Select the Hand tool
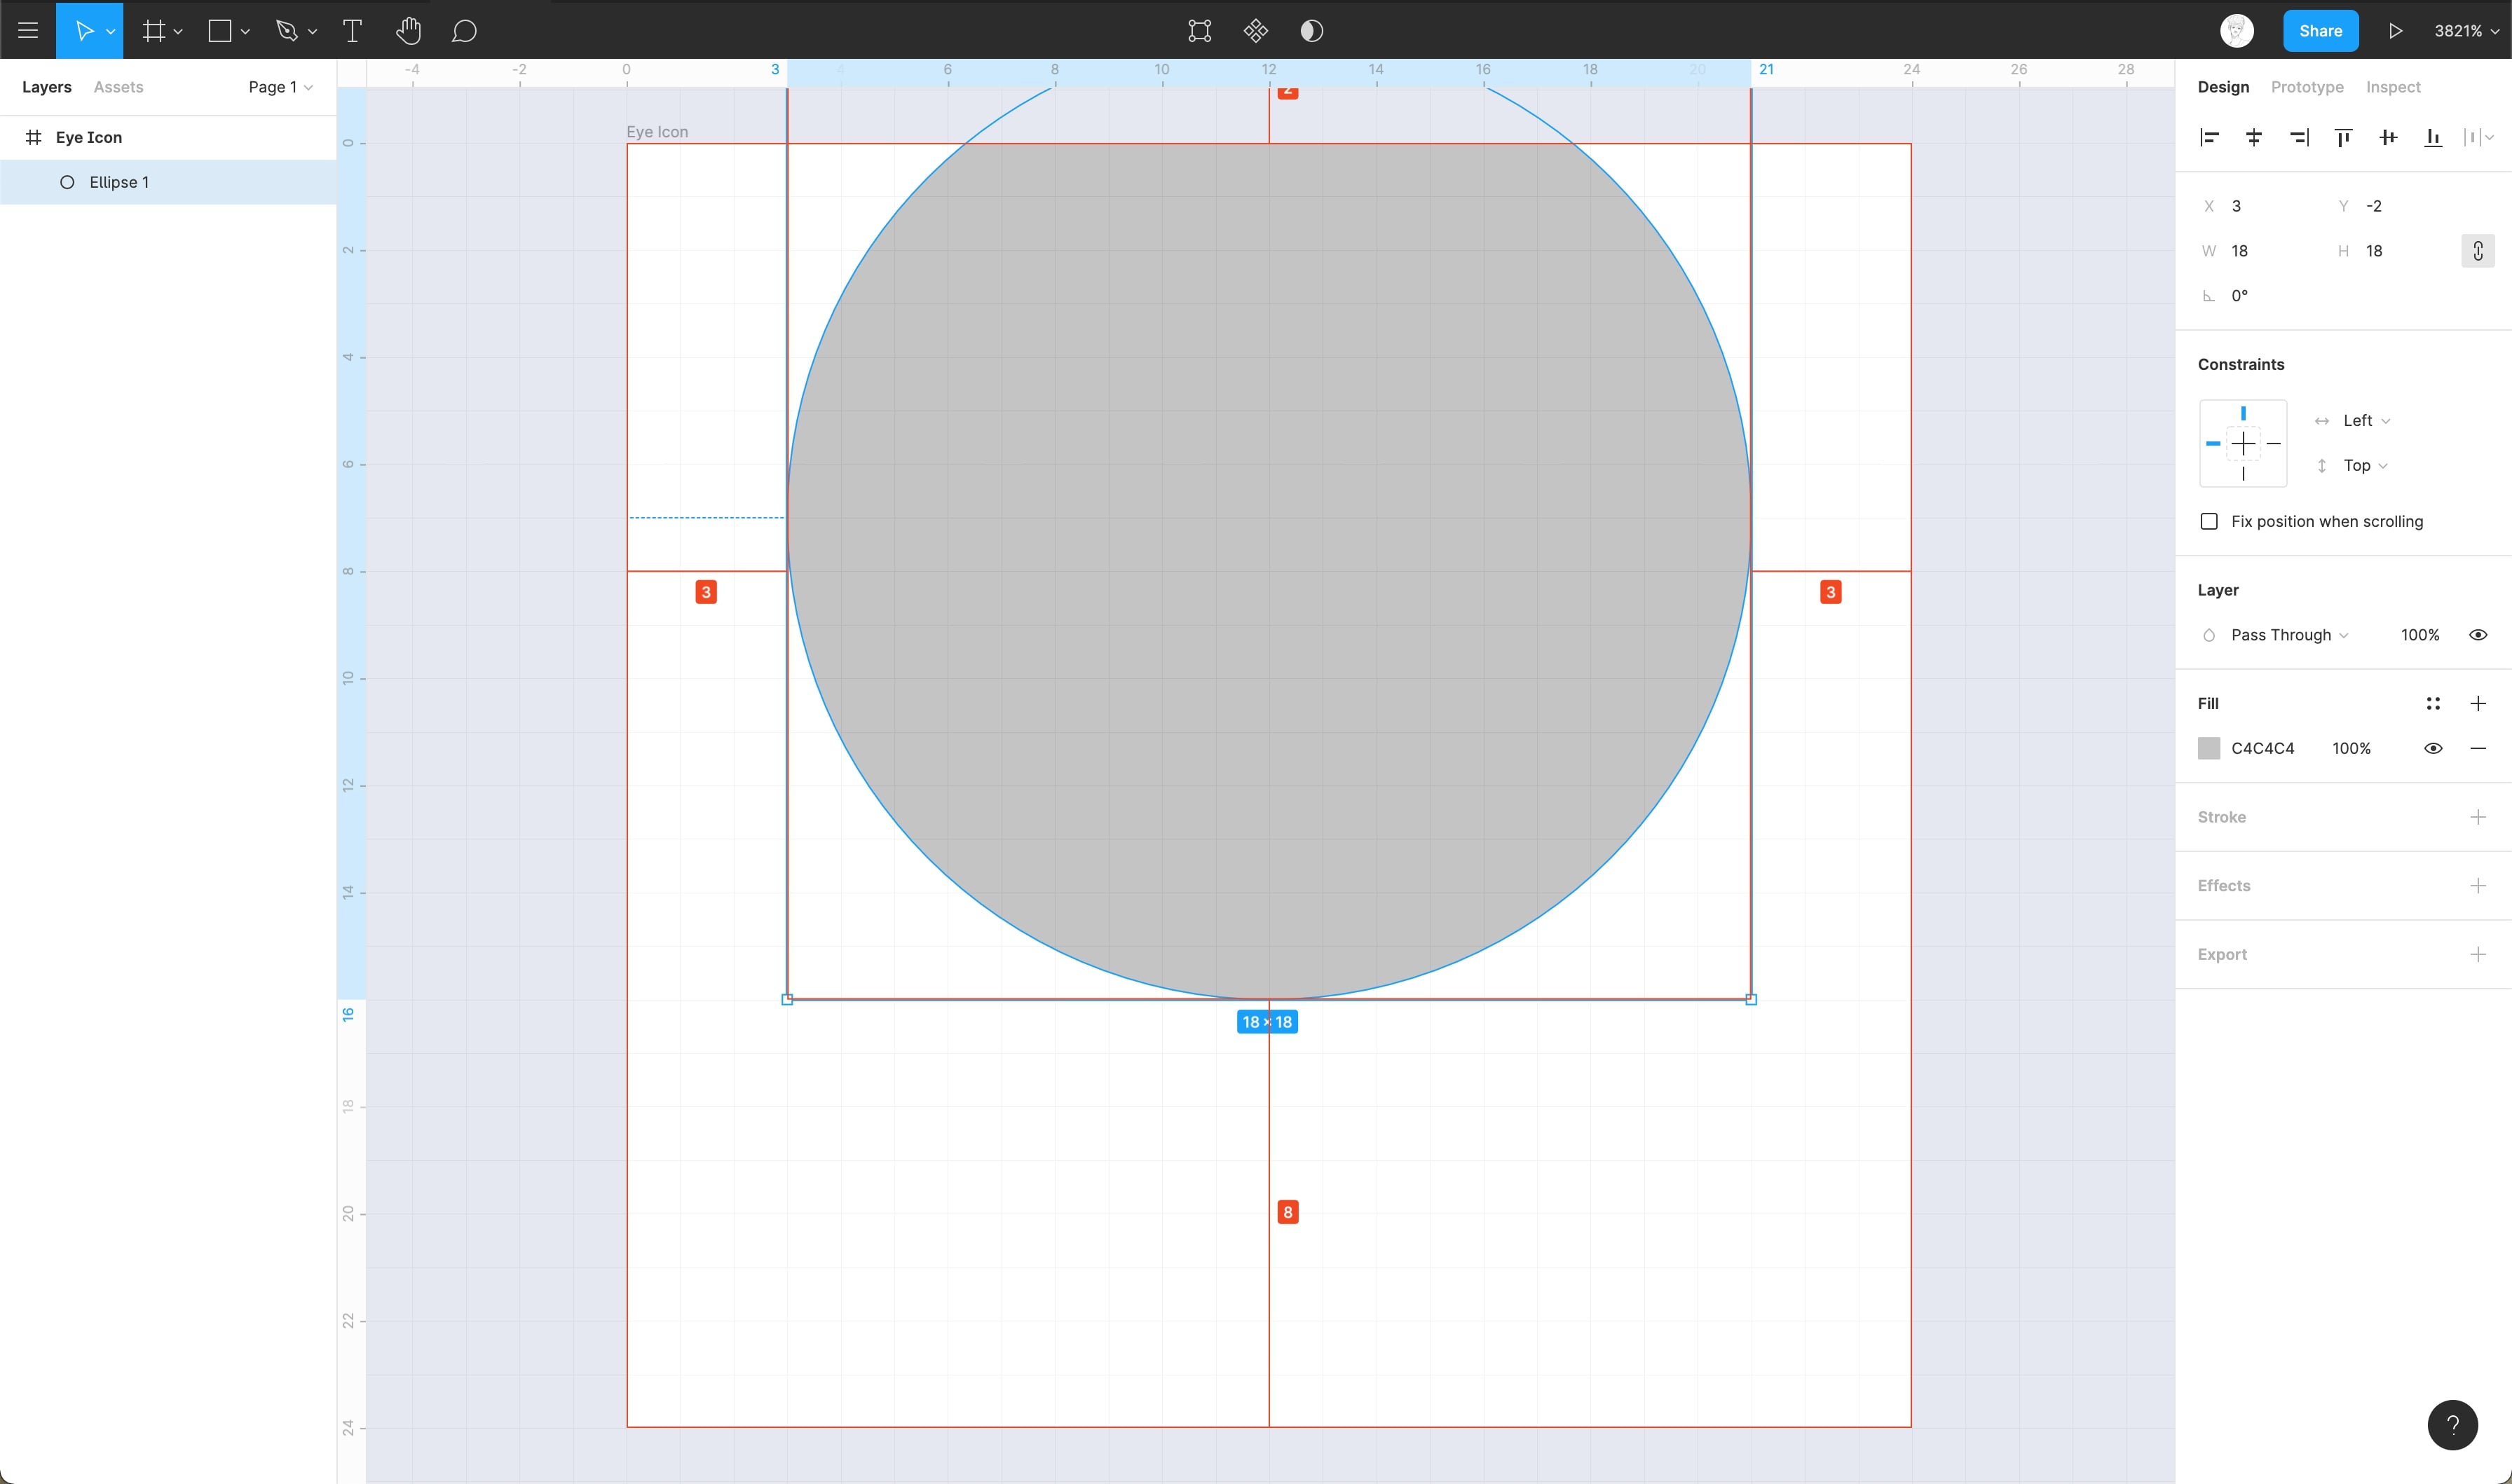The height and width of the screenshot is (1484, 2512). 408,31
